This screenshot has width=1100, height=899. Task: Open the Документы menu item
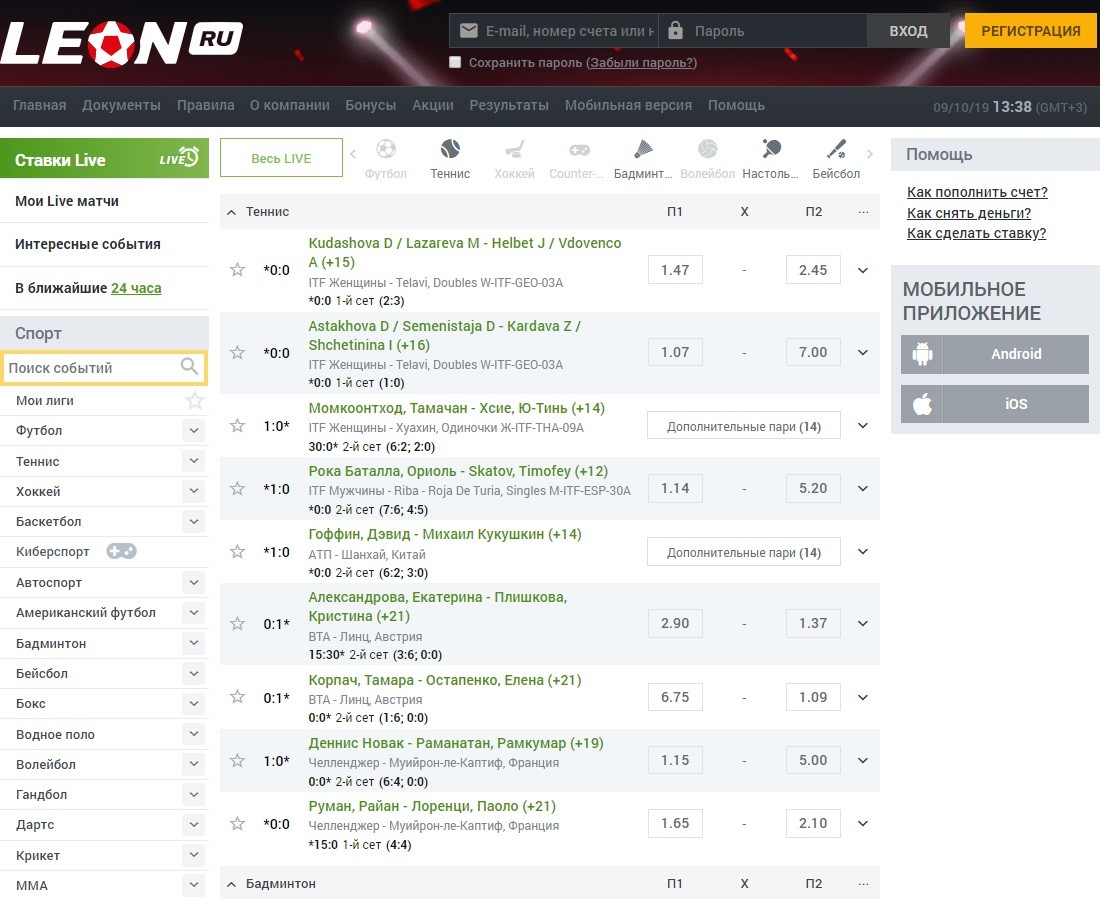coord(121,105)
